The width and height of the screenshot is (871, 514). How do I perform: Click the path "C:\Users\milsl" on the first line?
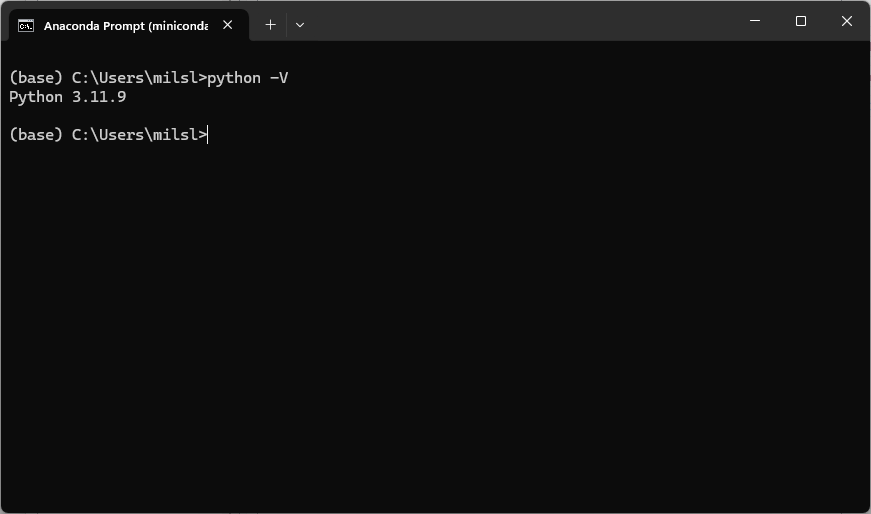click(135, 78)
